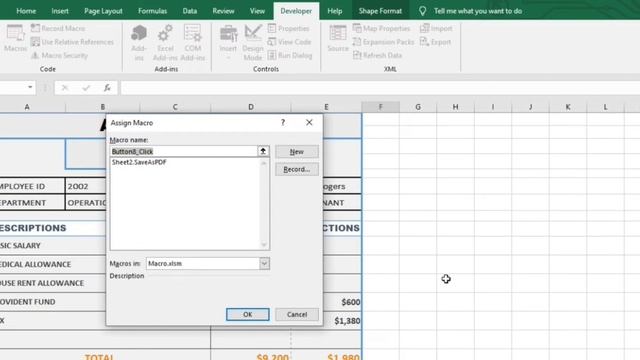Switch to the View tab
The width and height of the screenshot is (640, 360).
click(257, 11)
